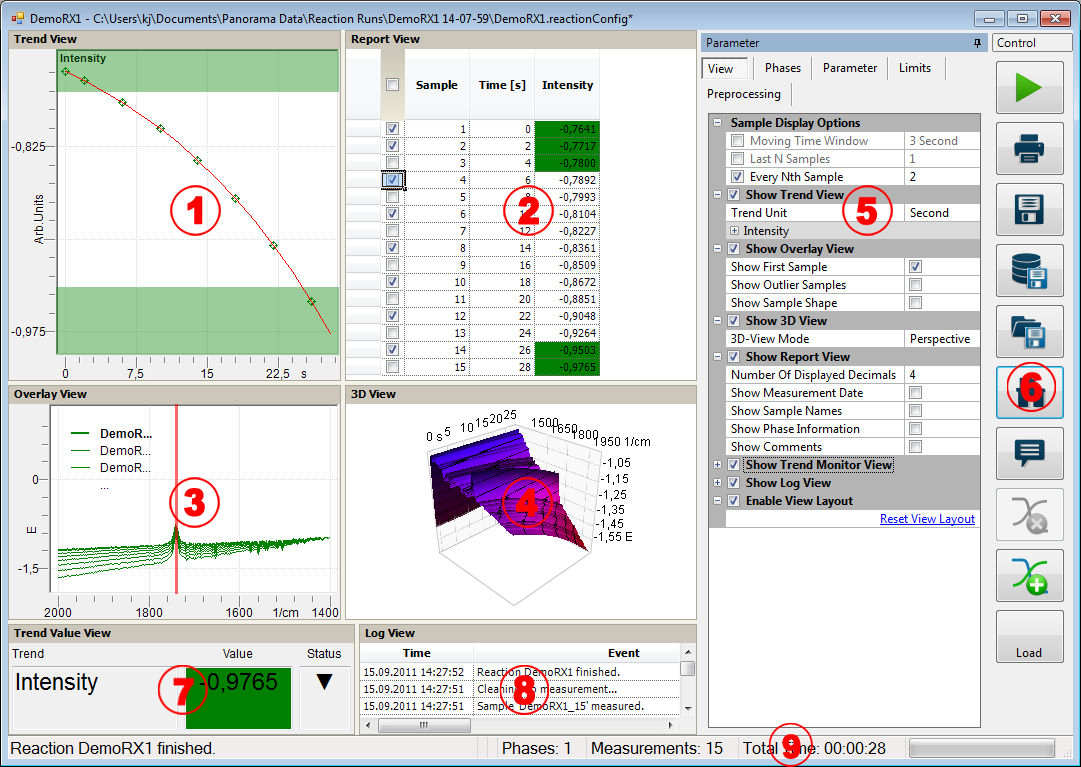Click the folder with floppy disk icon
This screenshot has height=767, width=1081.
click(x=1029, y=333)
